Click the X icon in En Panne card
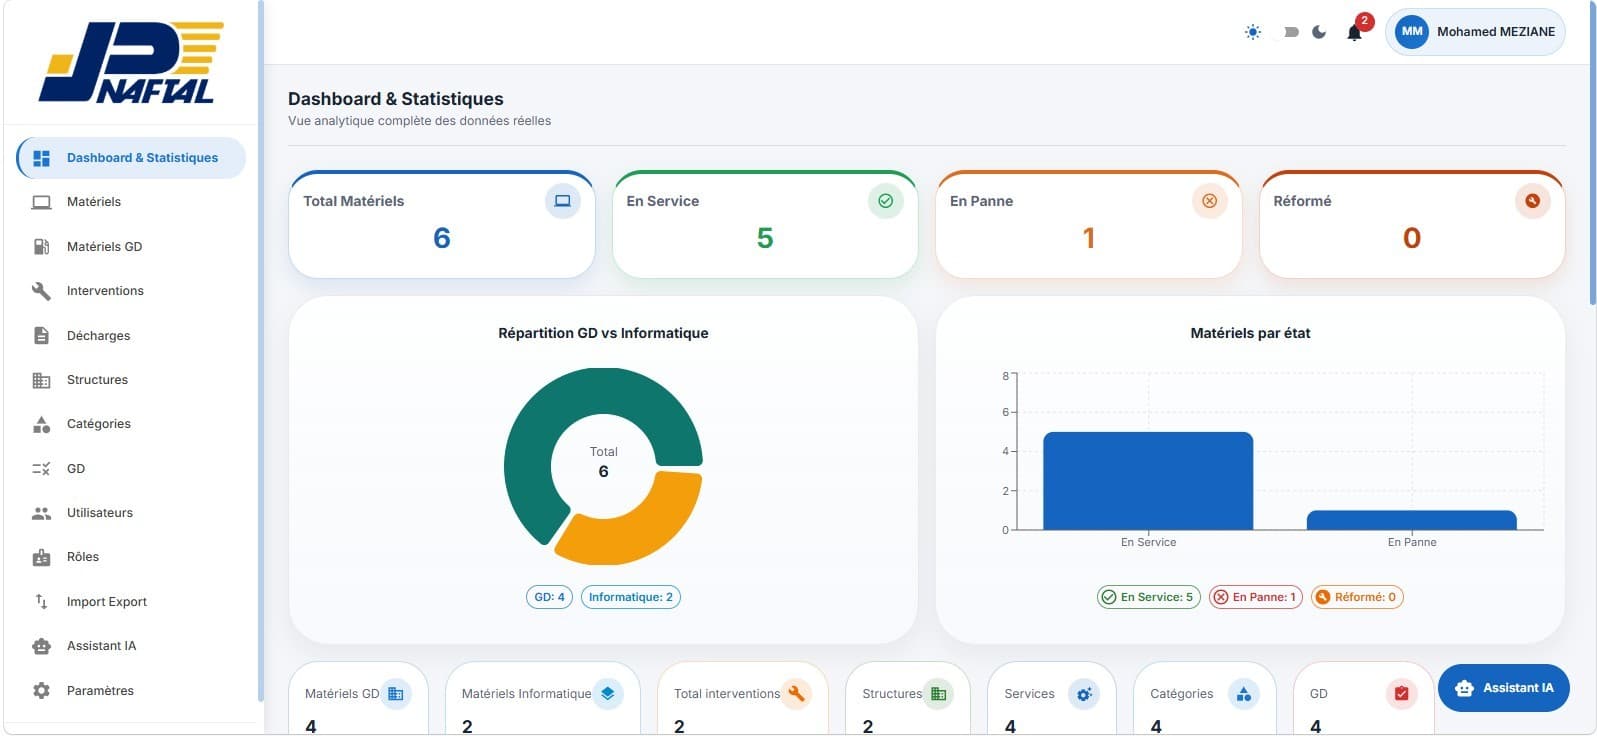The height and width of the screenshot is (737, 1597). pos(1209,201)
